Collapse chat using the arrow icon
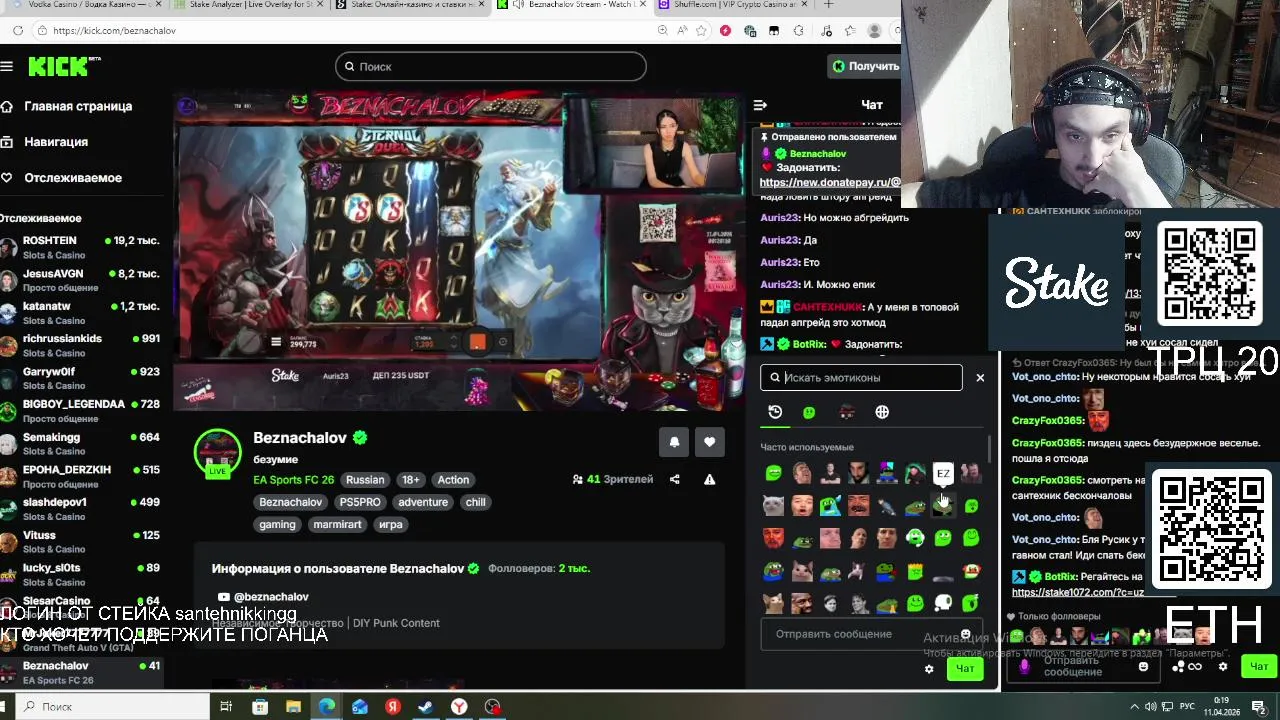Screen dimensions: 1280x720 click(x=760, y=104)
